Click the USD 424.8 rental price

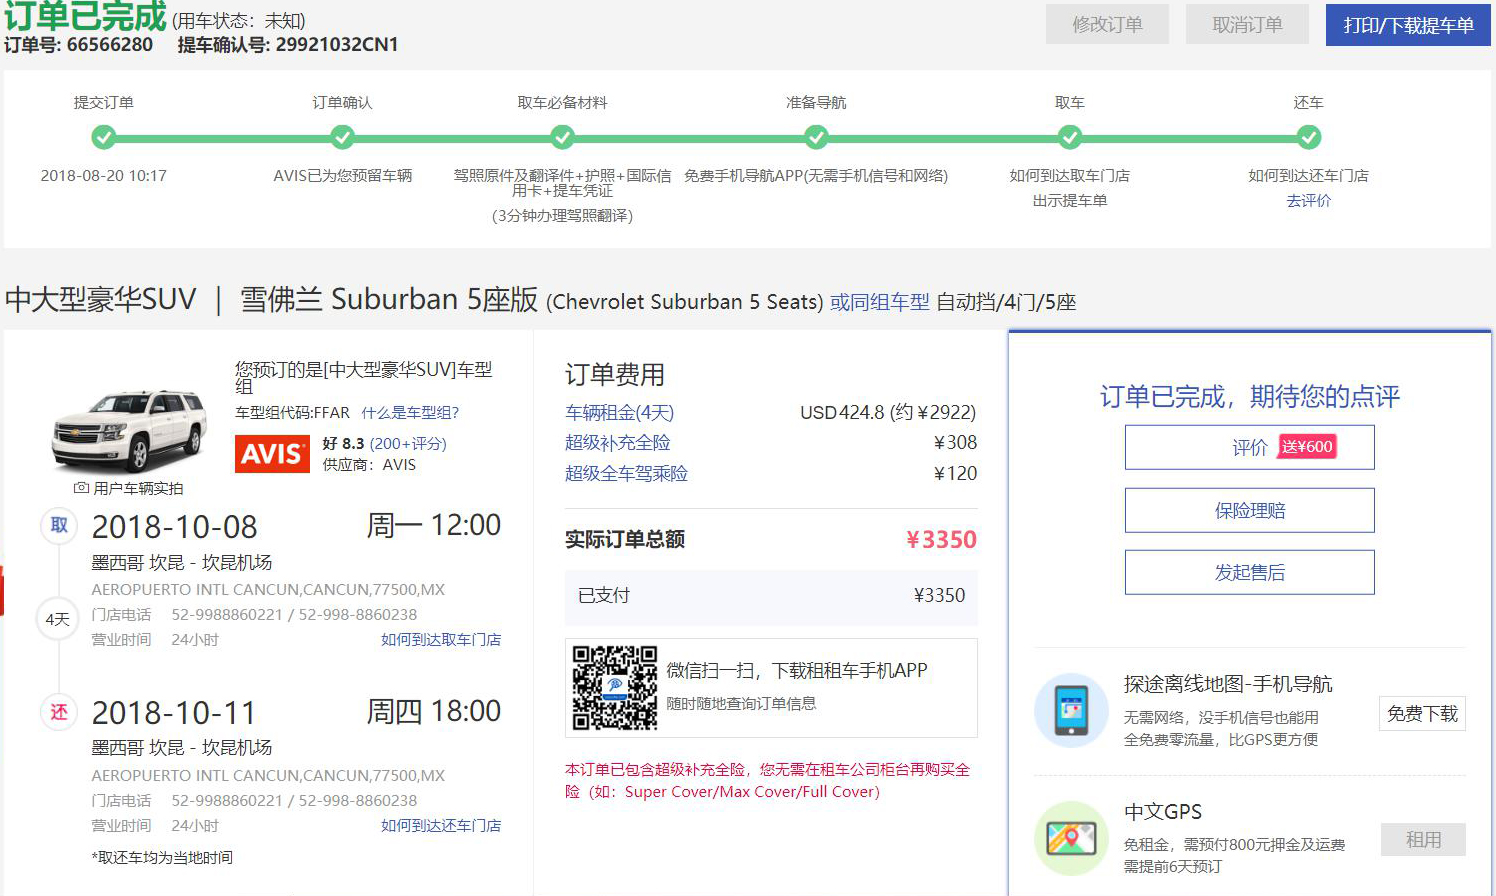click(888, 412)
